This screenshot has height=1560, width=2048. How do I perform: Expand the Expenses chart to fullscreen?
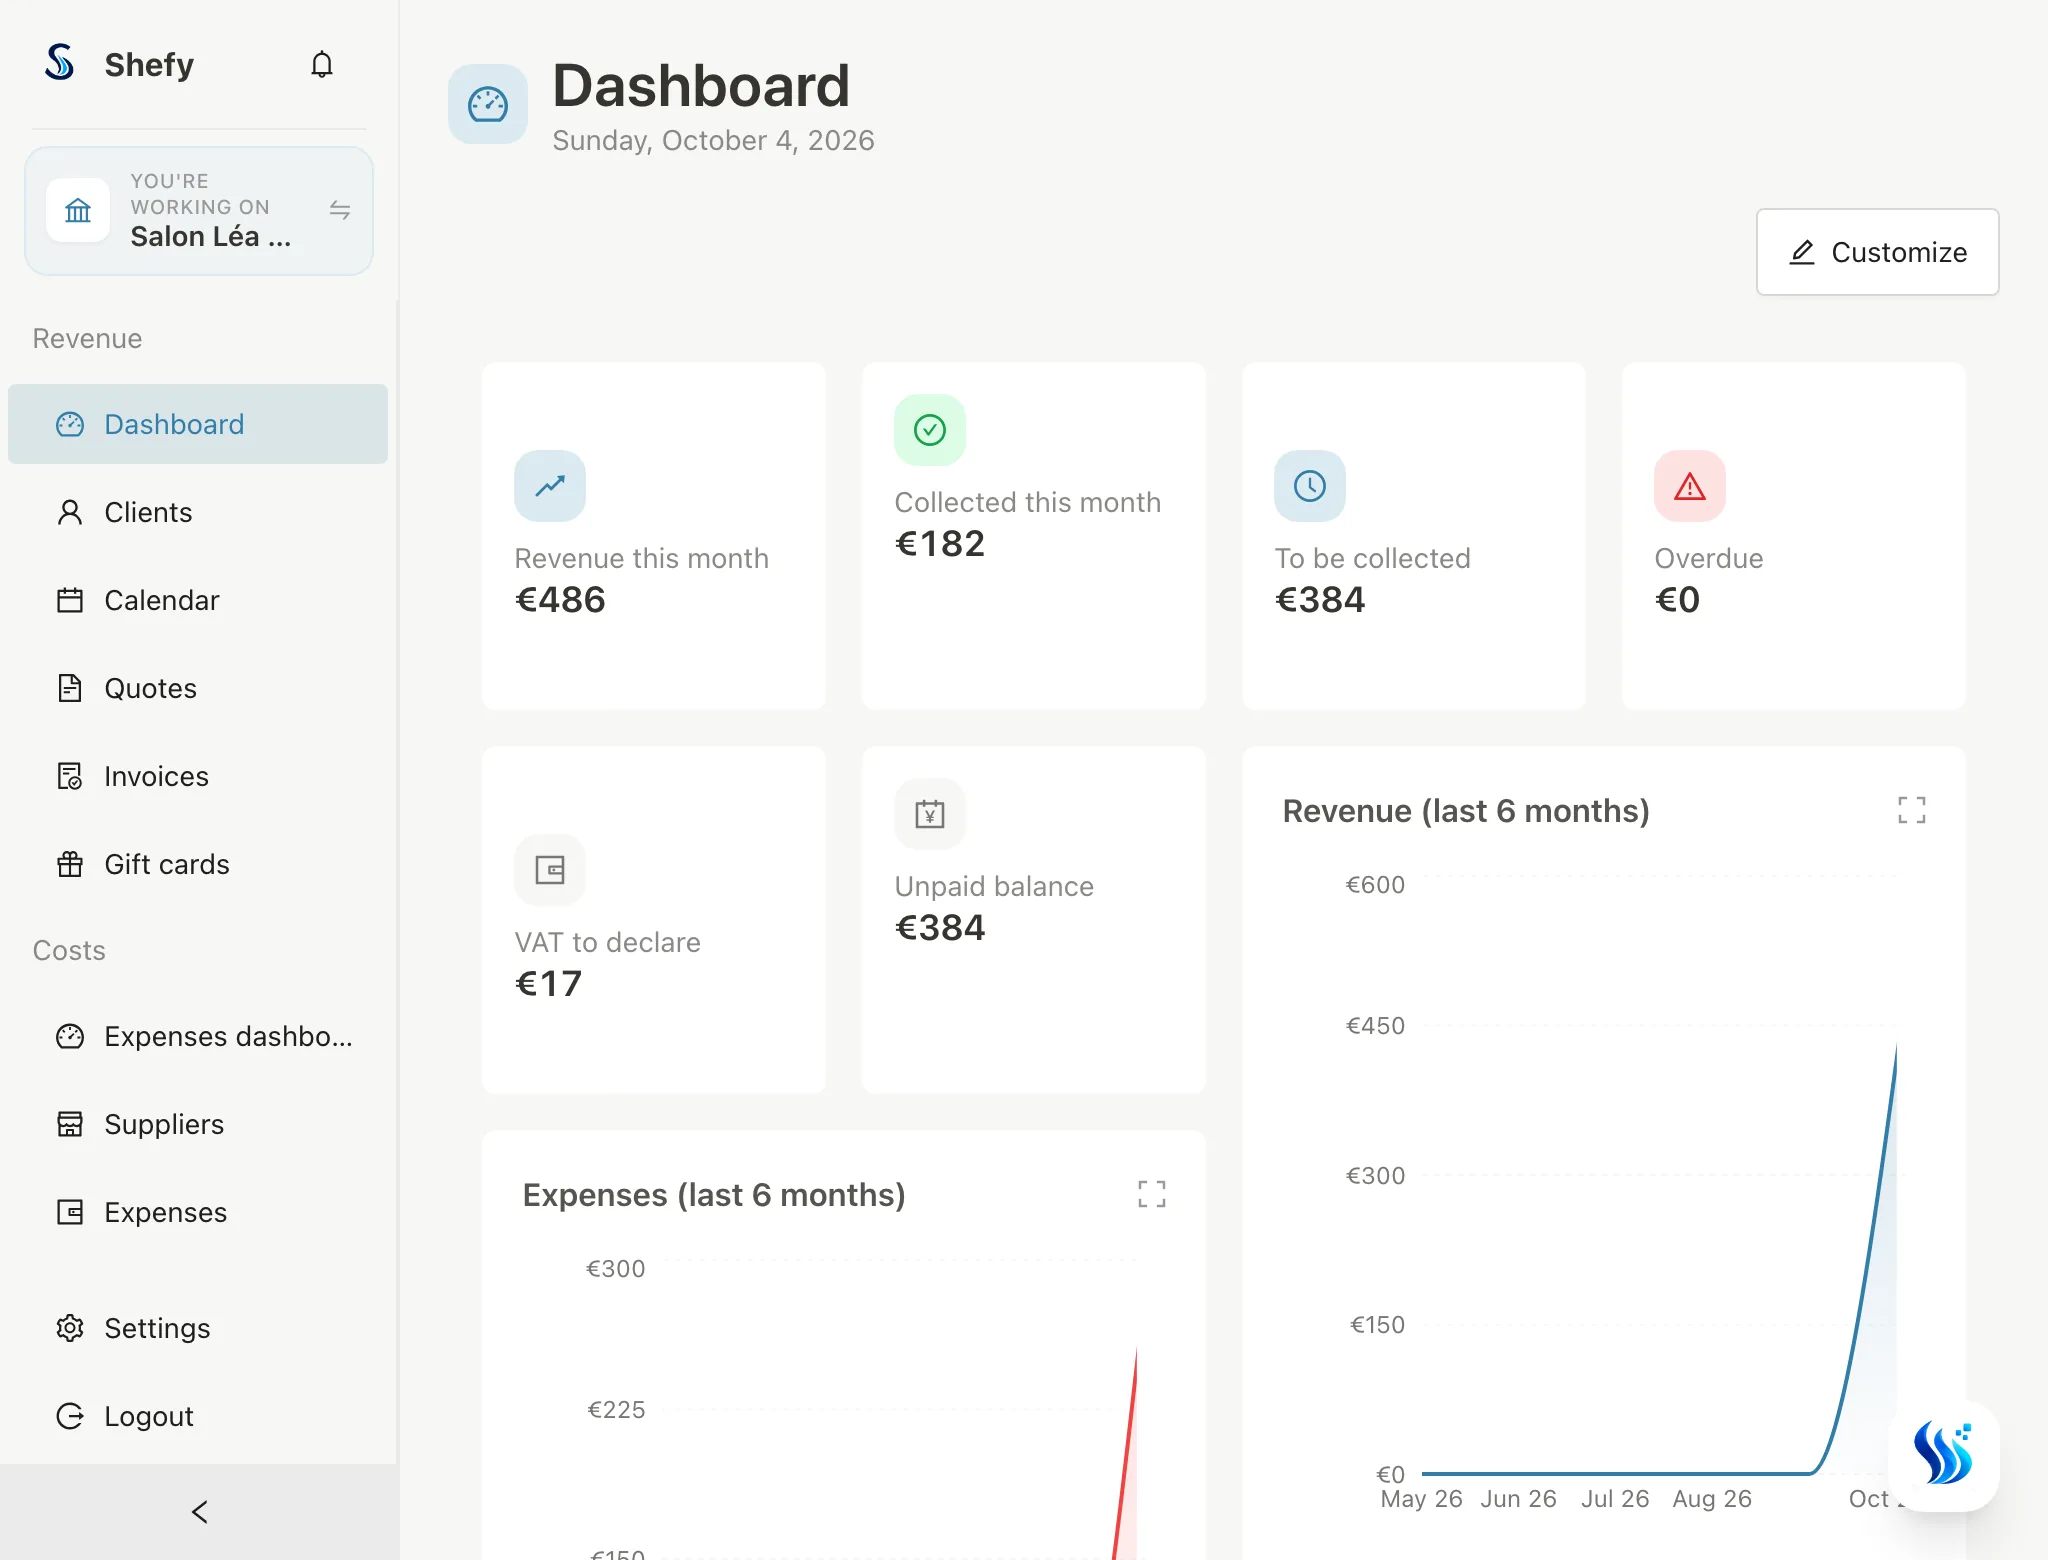(x=1152, y=1194)
